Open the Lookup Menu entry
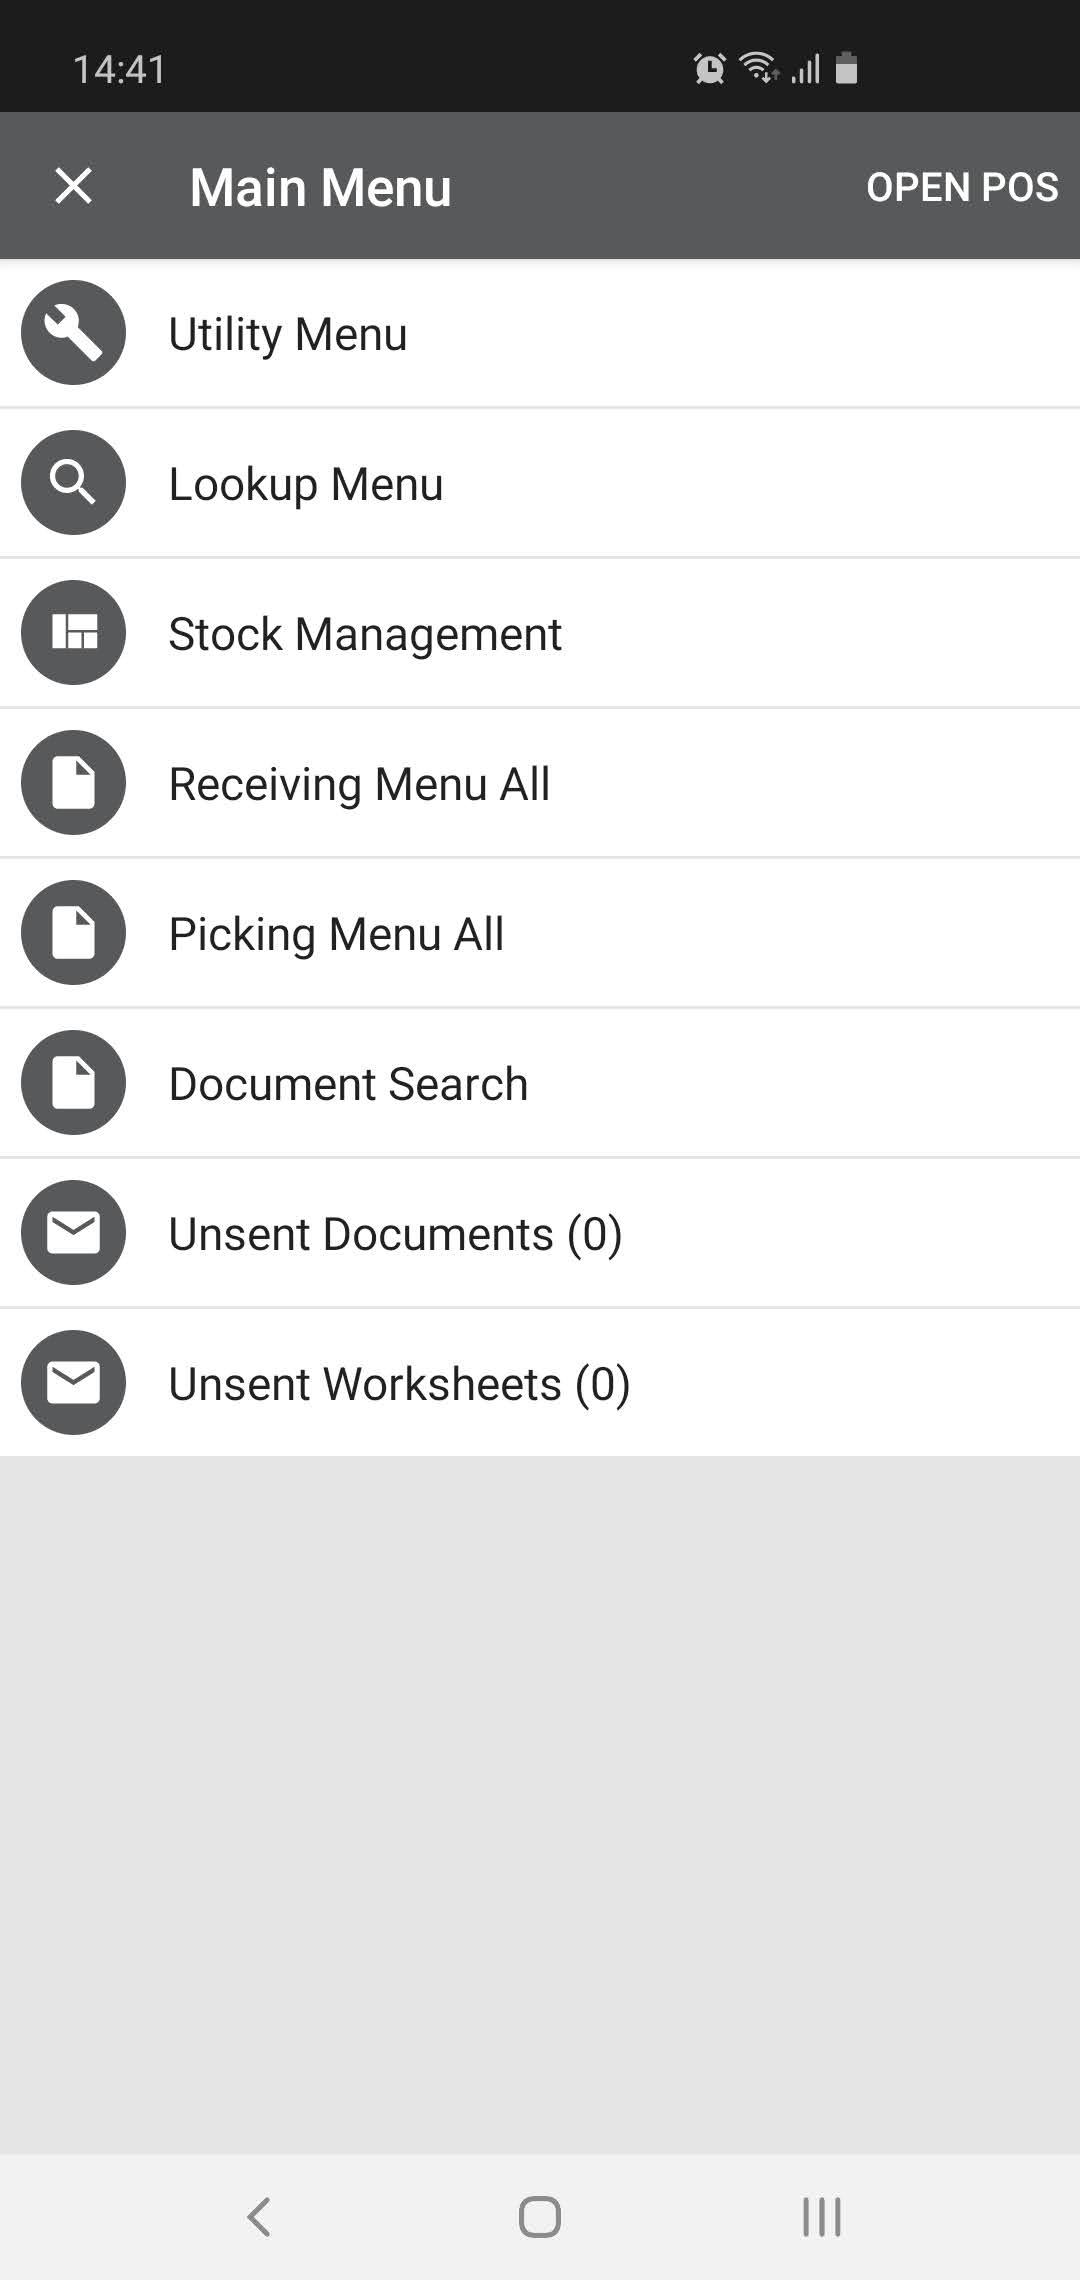This screenshot has width=1080, height=2280. point(306,484)
